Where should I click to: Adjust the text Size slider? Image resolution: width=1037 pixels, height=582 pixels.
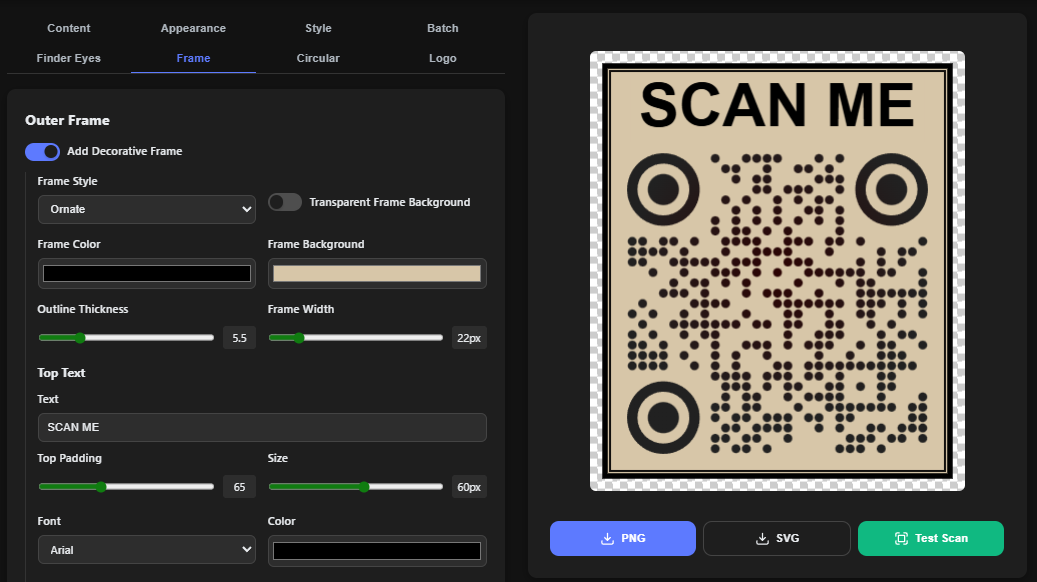356,487
